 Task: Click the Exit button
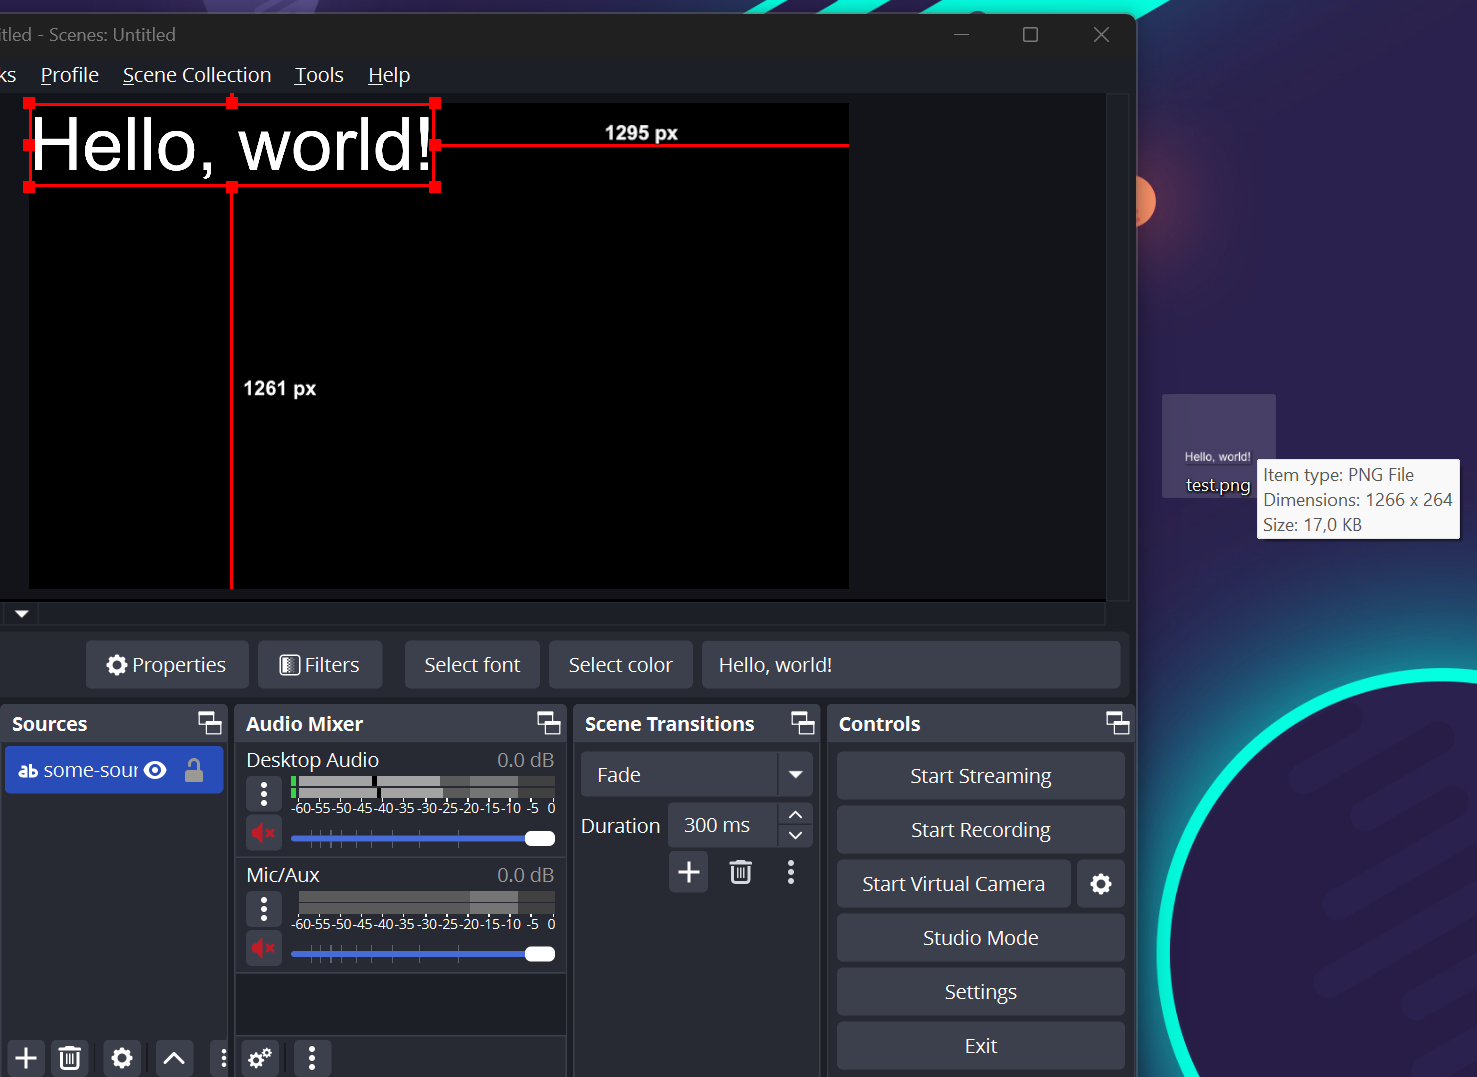[x=981, y=1046]
